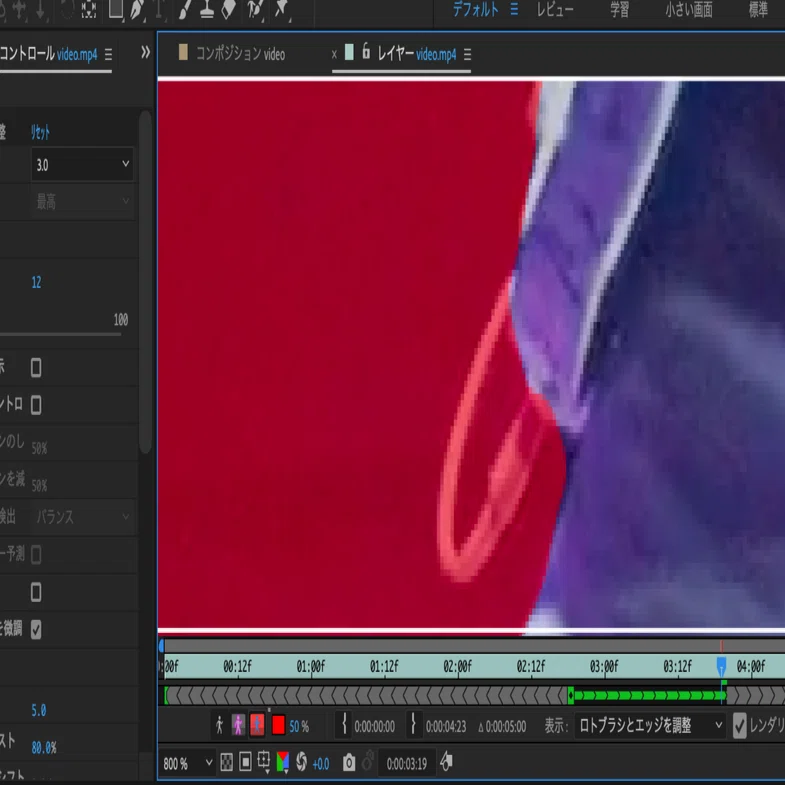This screenshot has height=785, width=785.
Task: Click the blue playhead marker near 03:12f
Action: (x=721, y=665)
